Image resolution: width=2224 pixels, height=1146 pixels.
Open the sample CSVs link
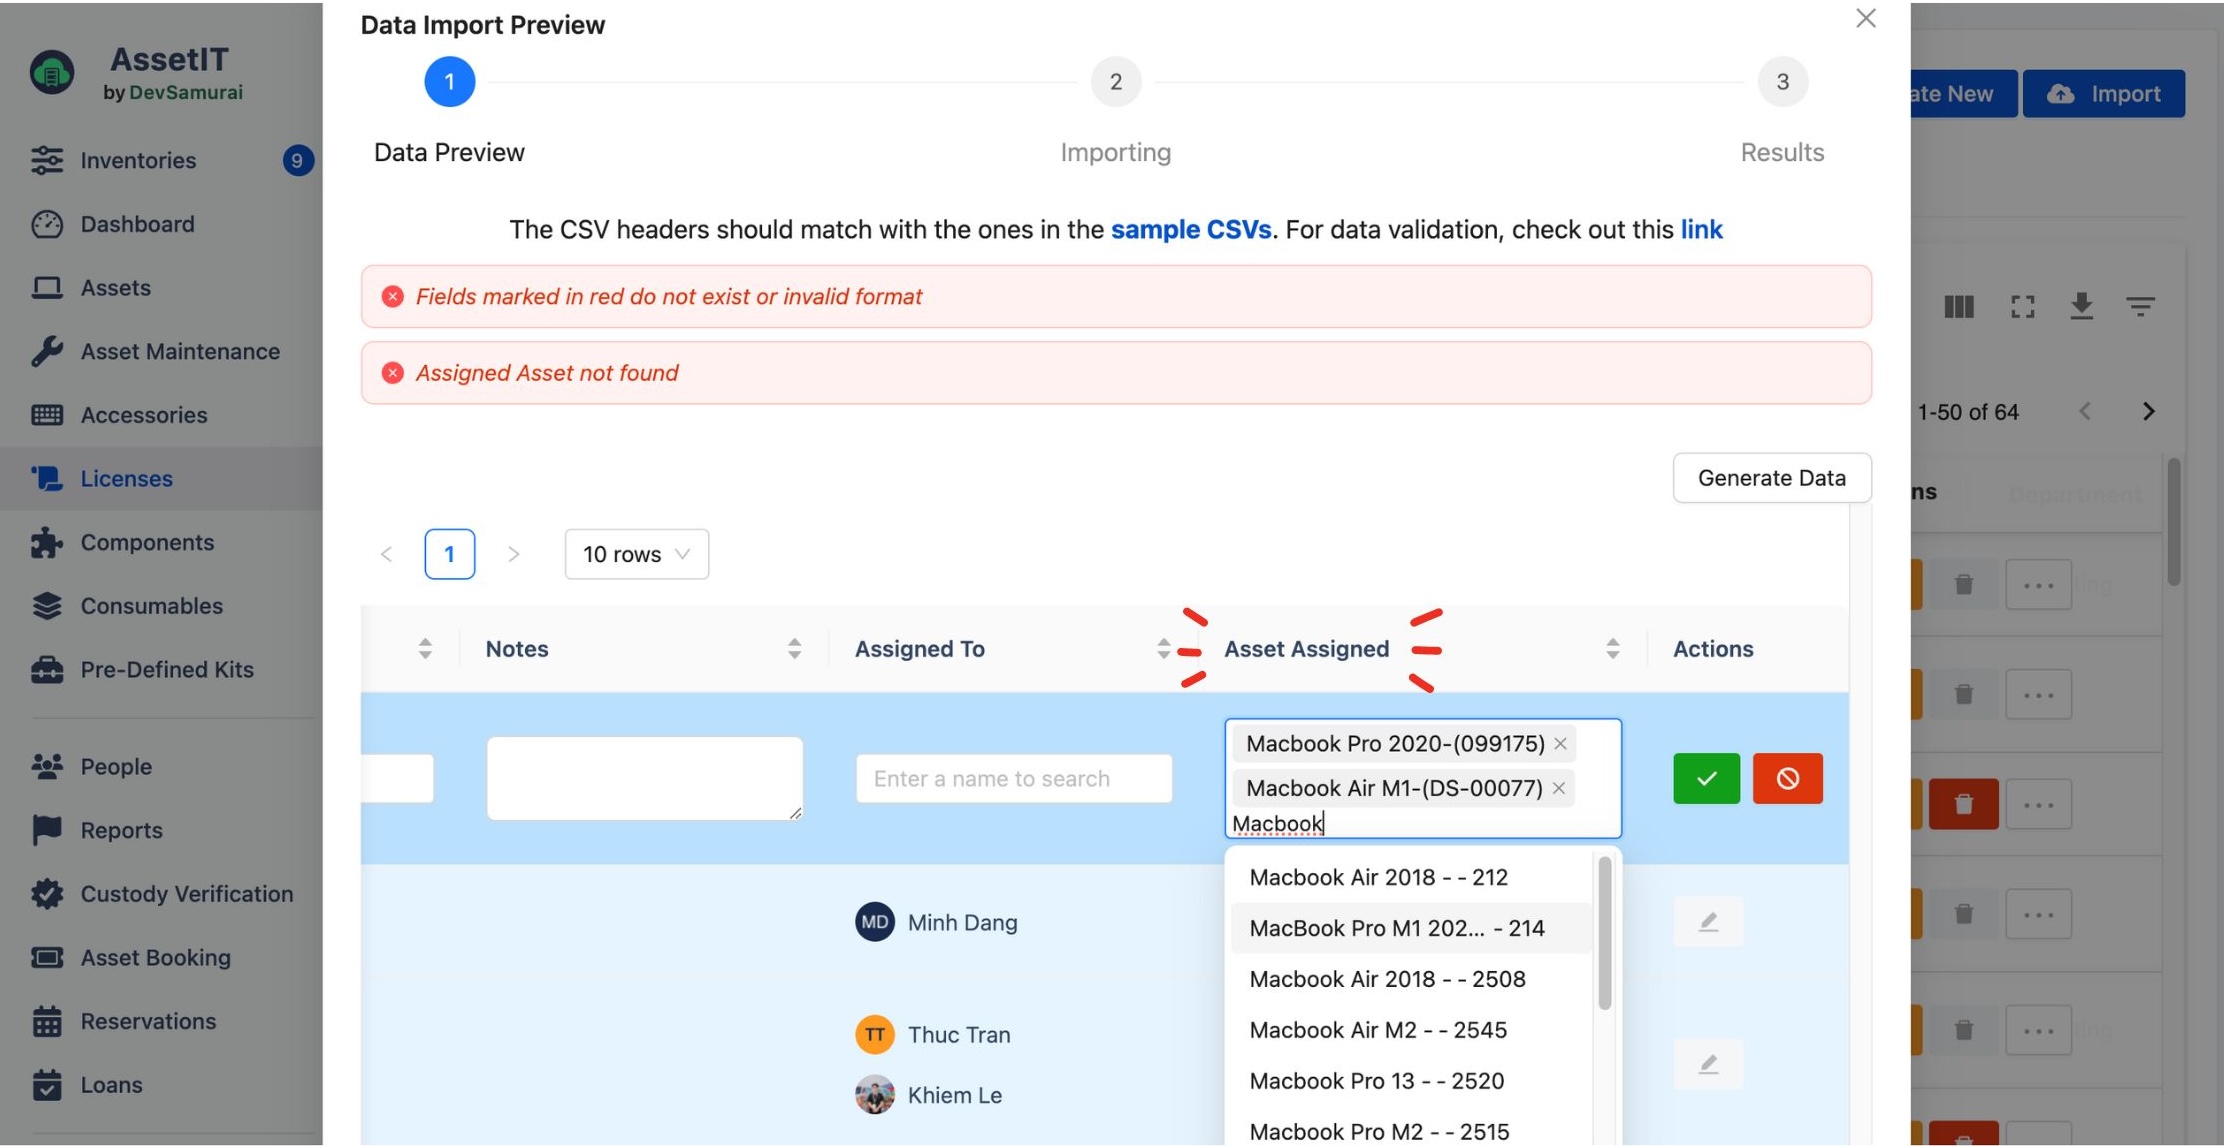tap(1192, 229)
